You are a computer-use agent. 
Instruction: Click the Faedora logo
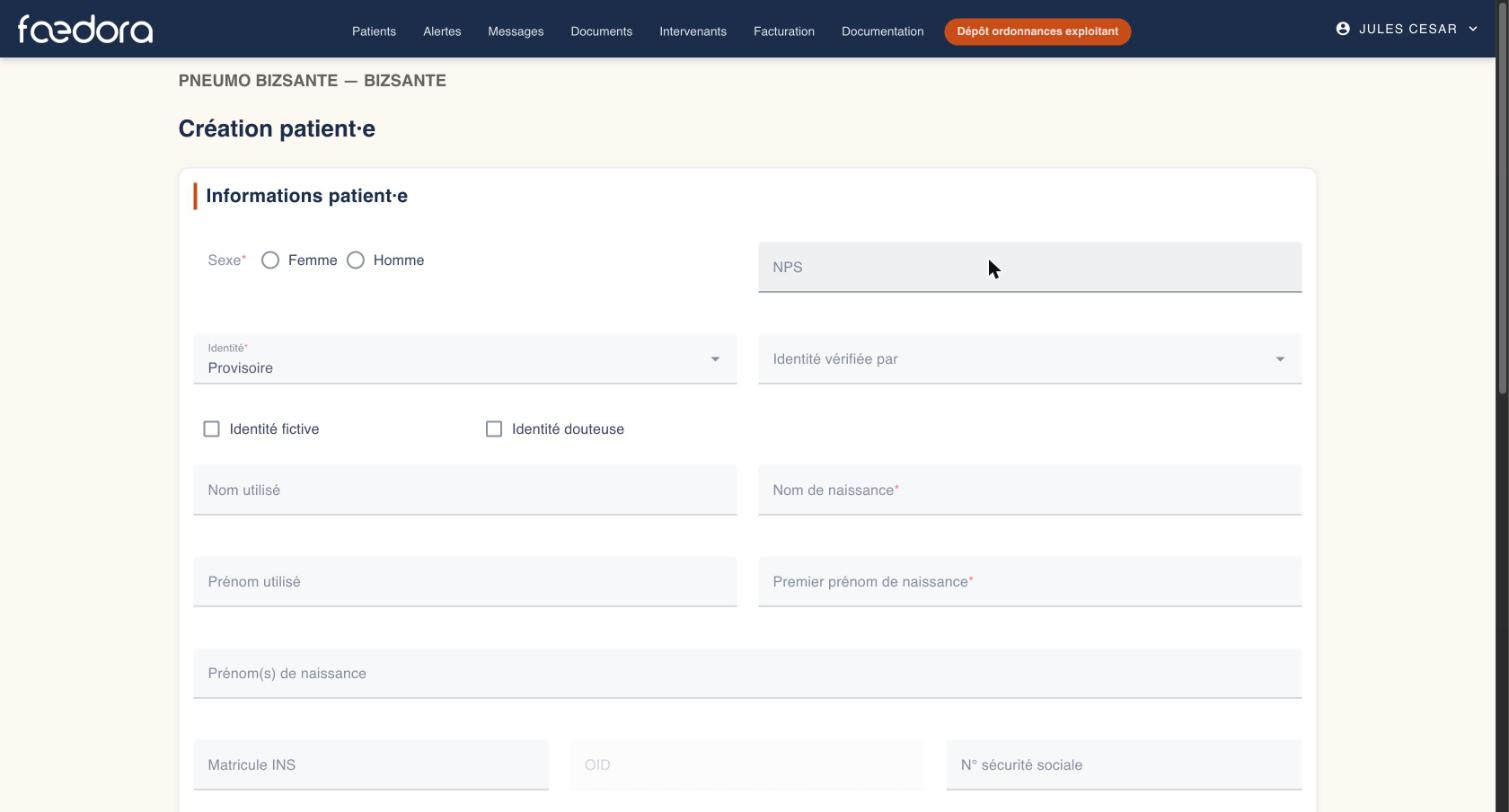[x=85, y=30]
